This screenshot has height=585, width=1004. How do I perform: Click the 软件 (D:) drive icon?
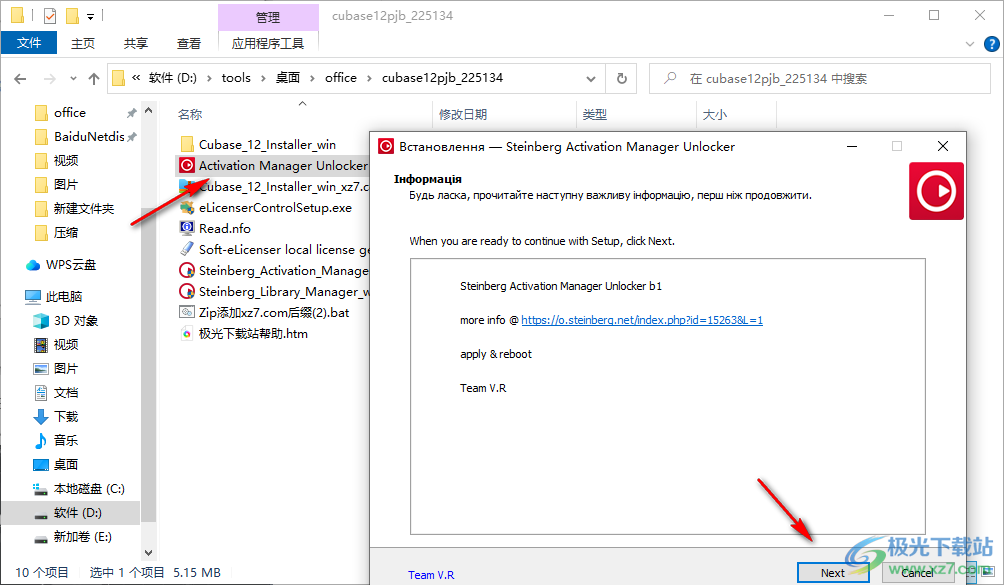tap(40, 515)
